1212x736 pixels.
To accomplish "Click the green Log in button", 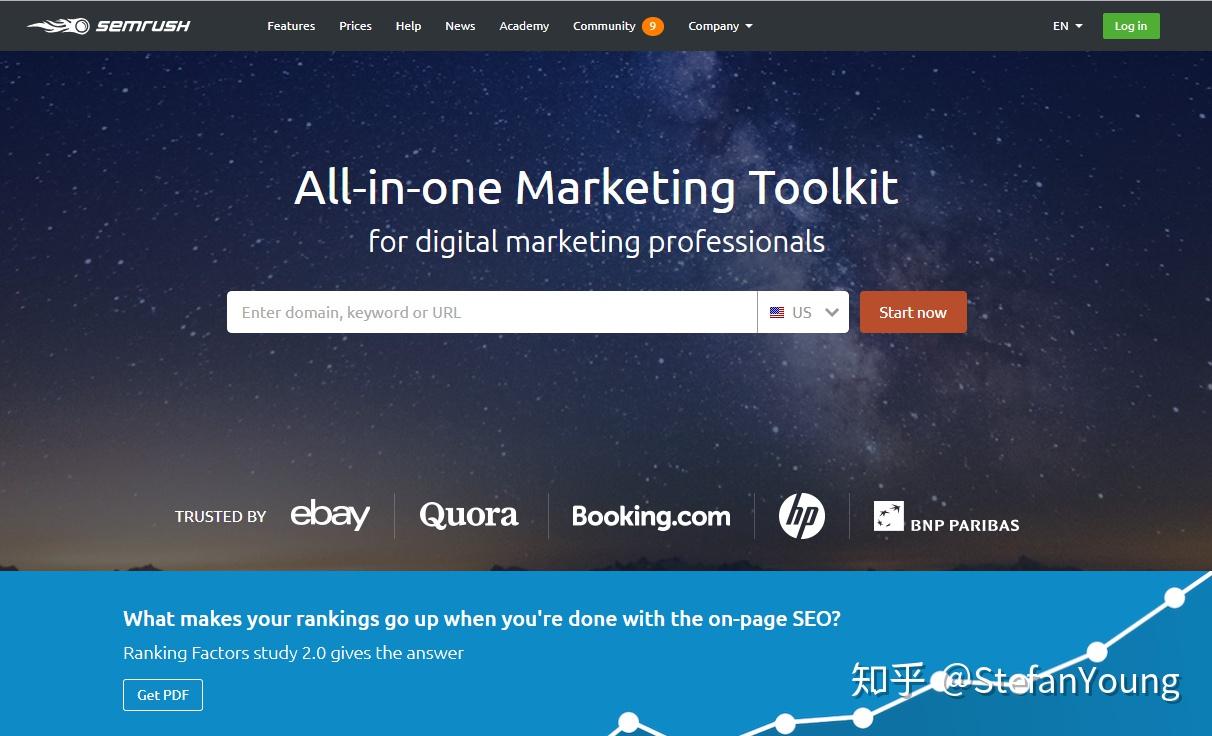I will pyautogui.click(x=1131, y=26).
